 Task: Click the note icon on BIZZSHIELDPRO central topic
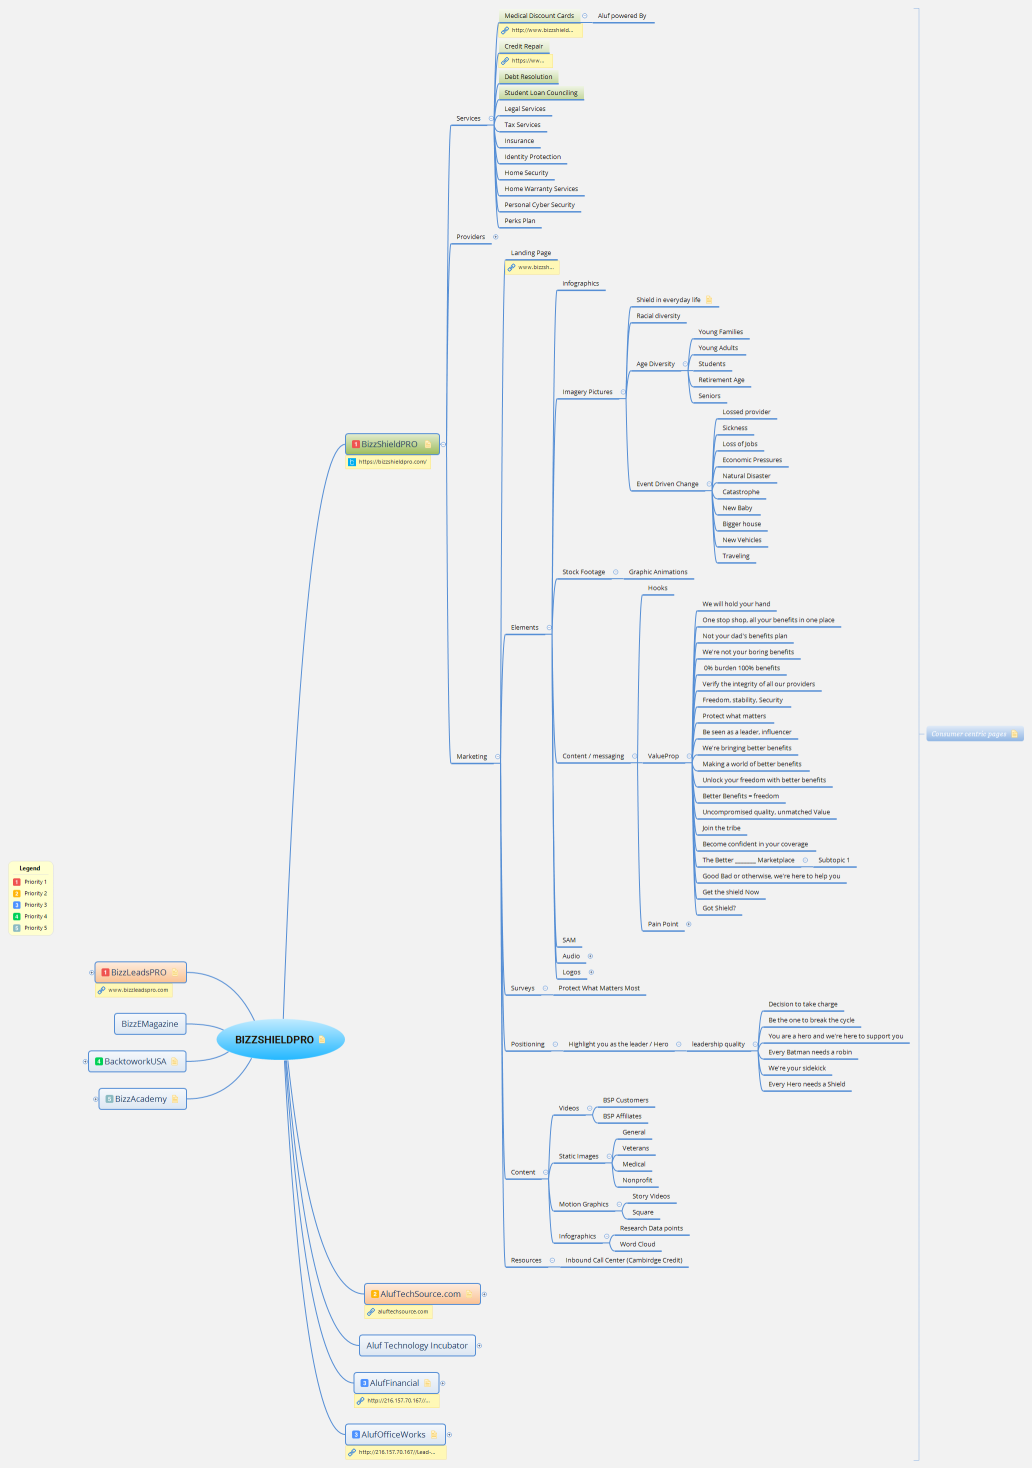tap(322, 1040)
